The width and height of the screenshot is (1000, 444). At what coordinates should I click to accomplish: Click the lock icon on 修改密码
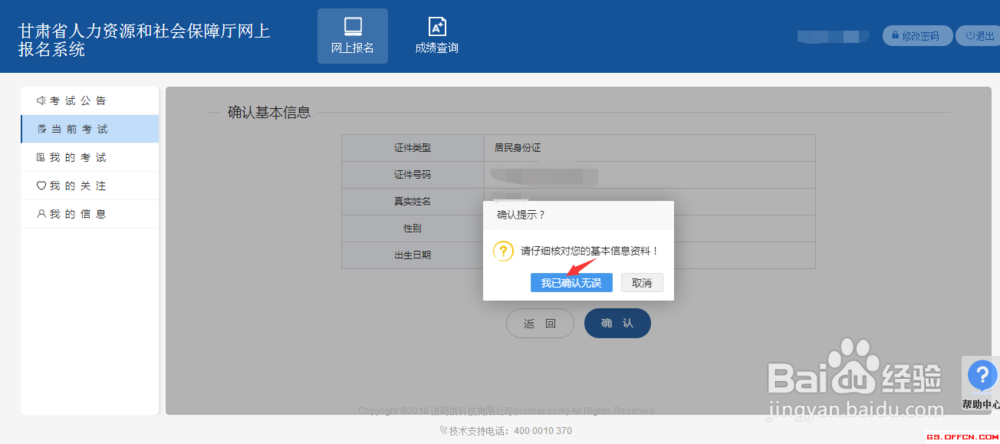click(895, 36)
